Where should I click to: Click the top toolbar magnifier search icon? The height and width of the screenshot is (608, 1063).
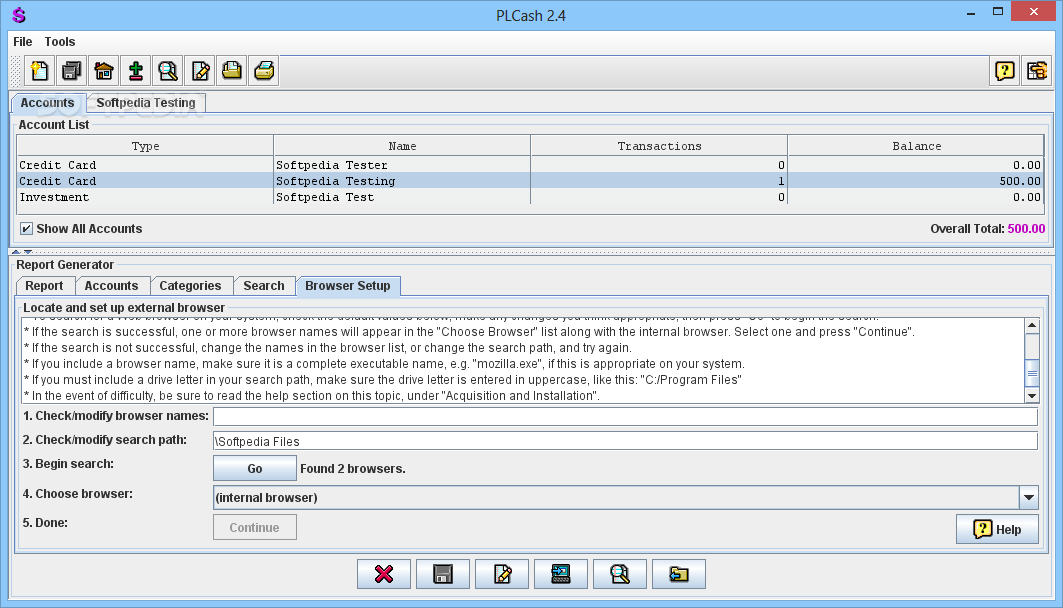click(x=167, y=70)
